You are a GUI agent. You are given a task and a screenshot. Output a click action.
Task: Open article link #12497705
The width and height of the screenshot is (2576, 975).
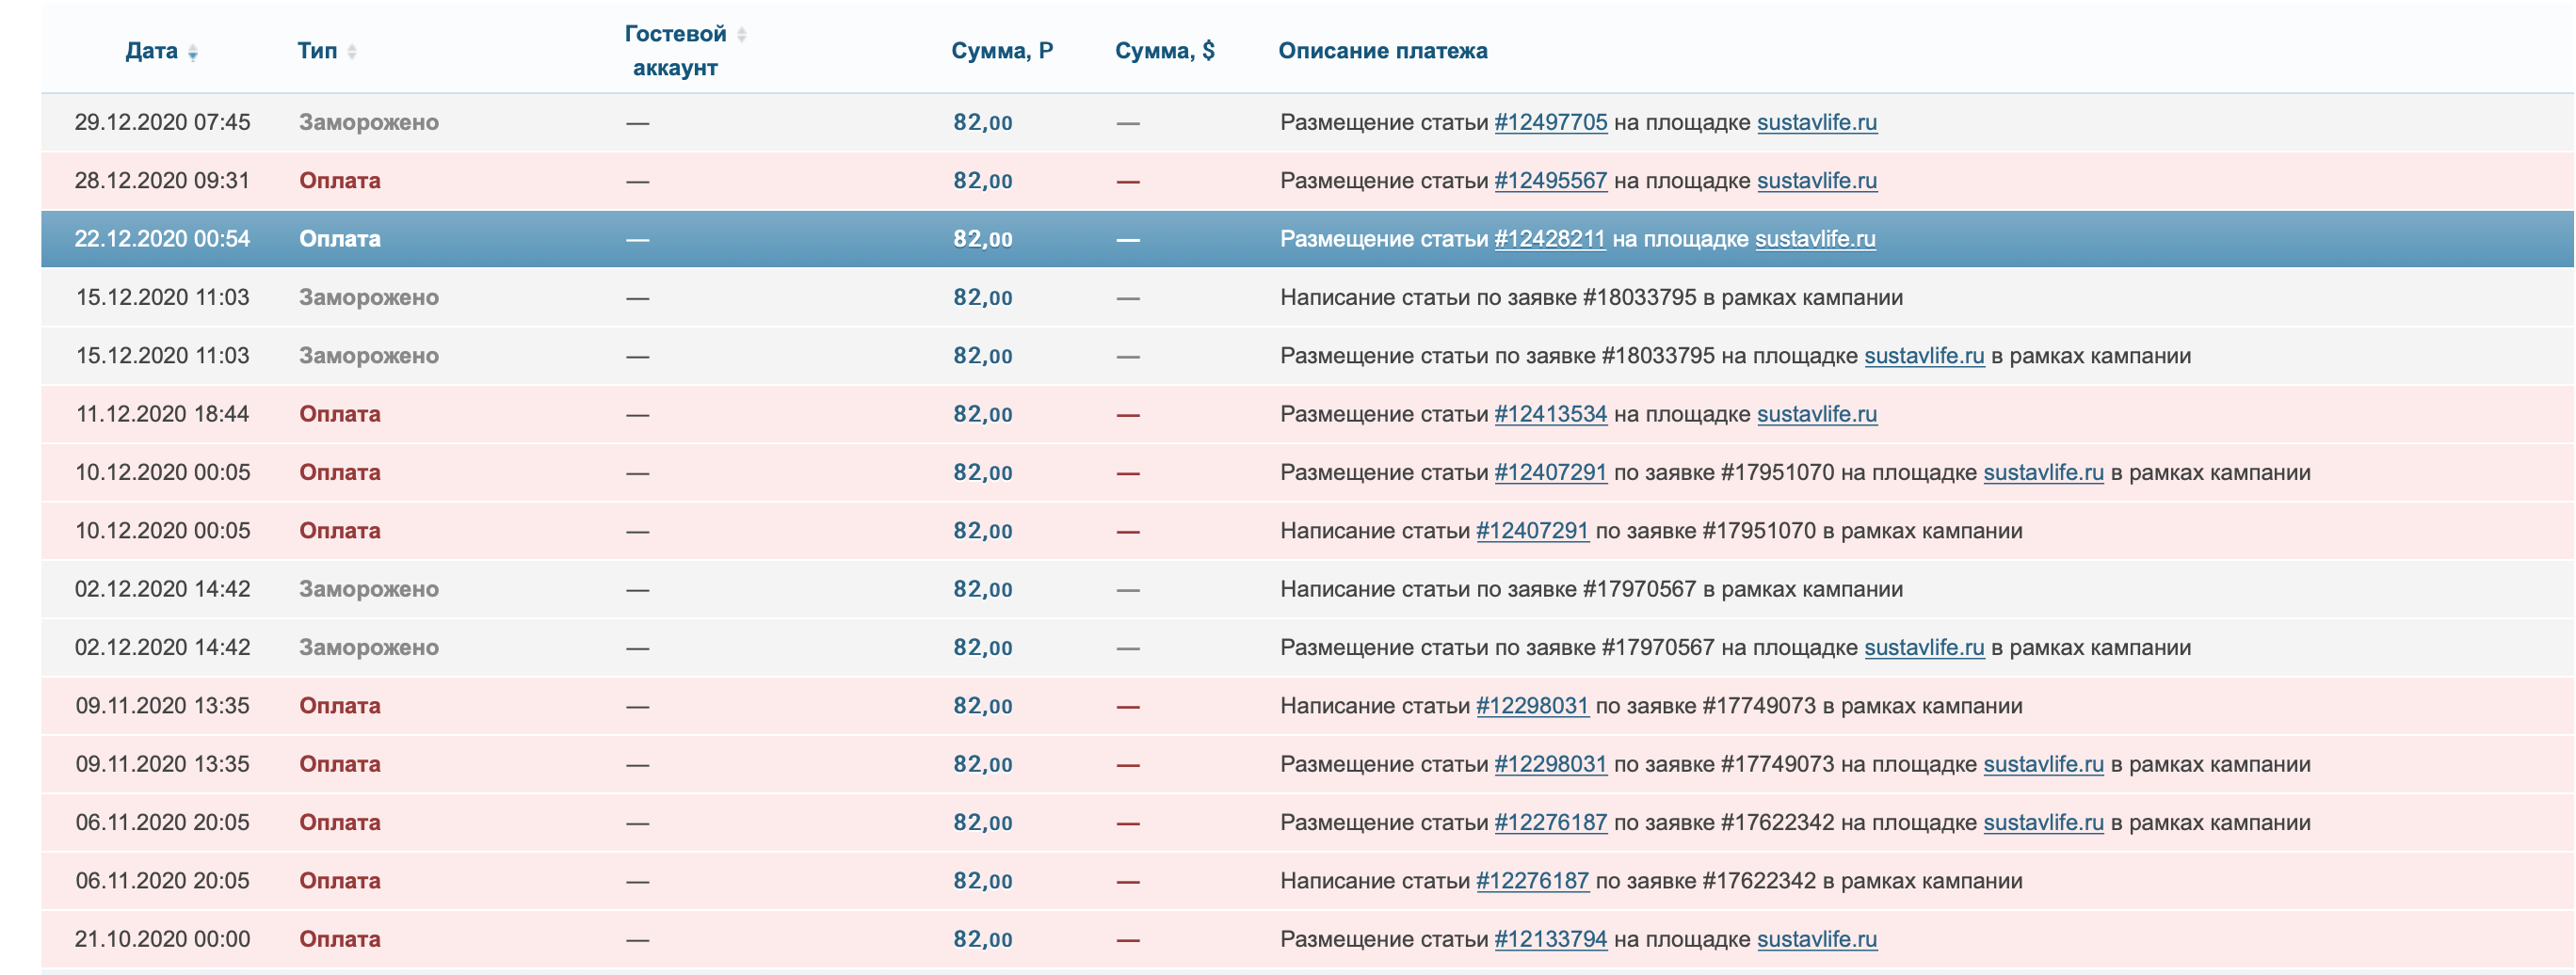[1550, 122]
